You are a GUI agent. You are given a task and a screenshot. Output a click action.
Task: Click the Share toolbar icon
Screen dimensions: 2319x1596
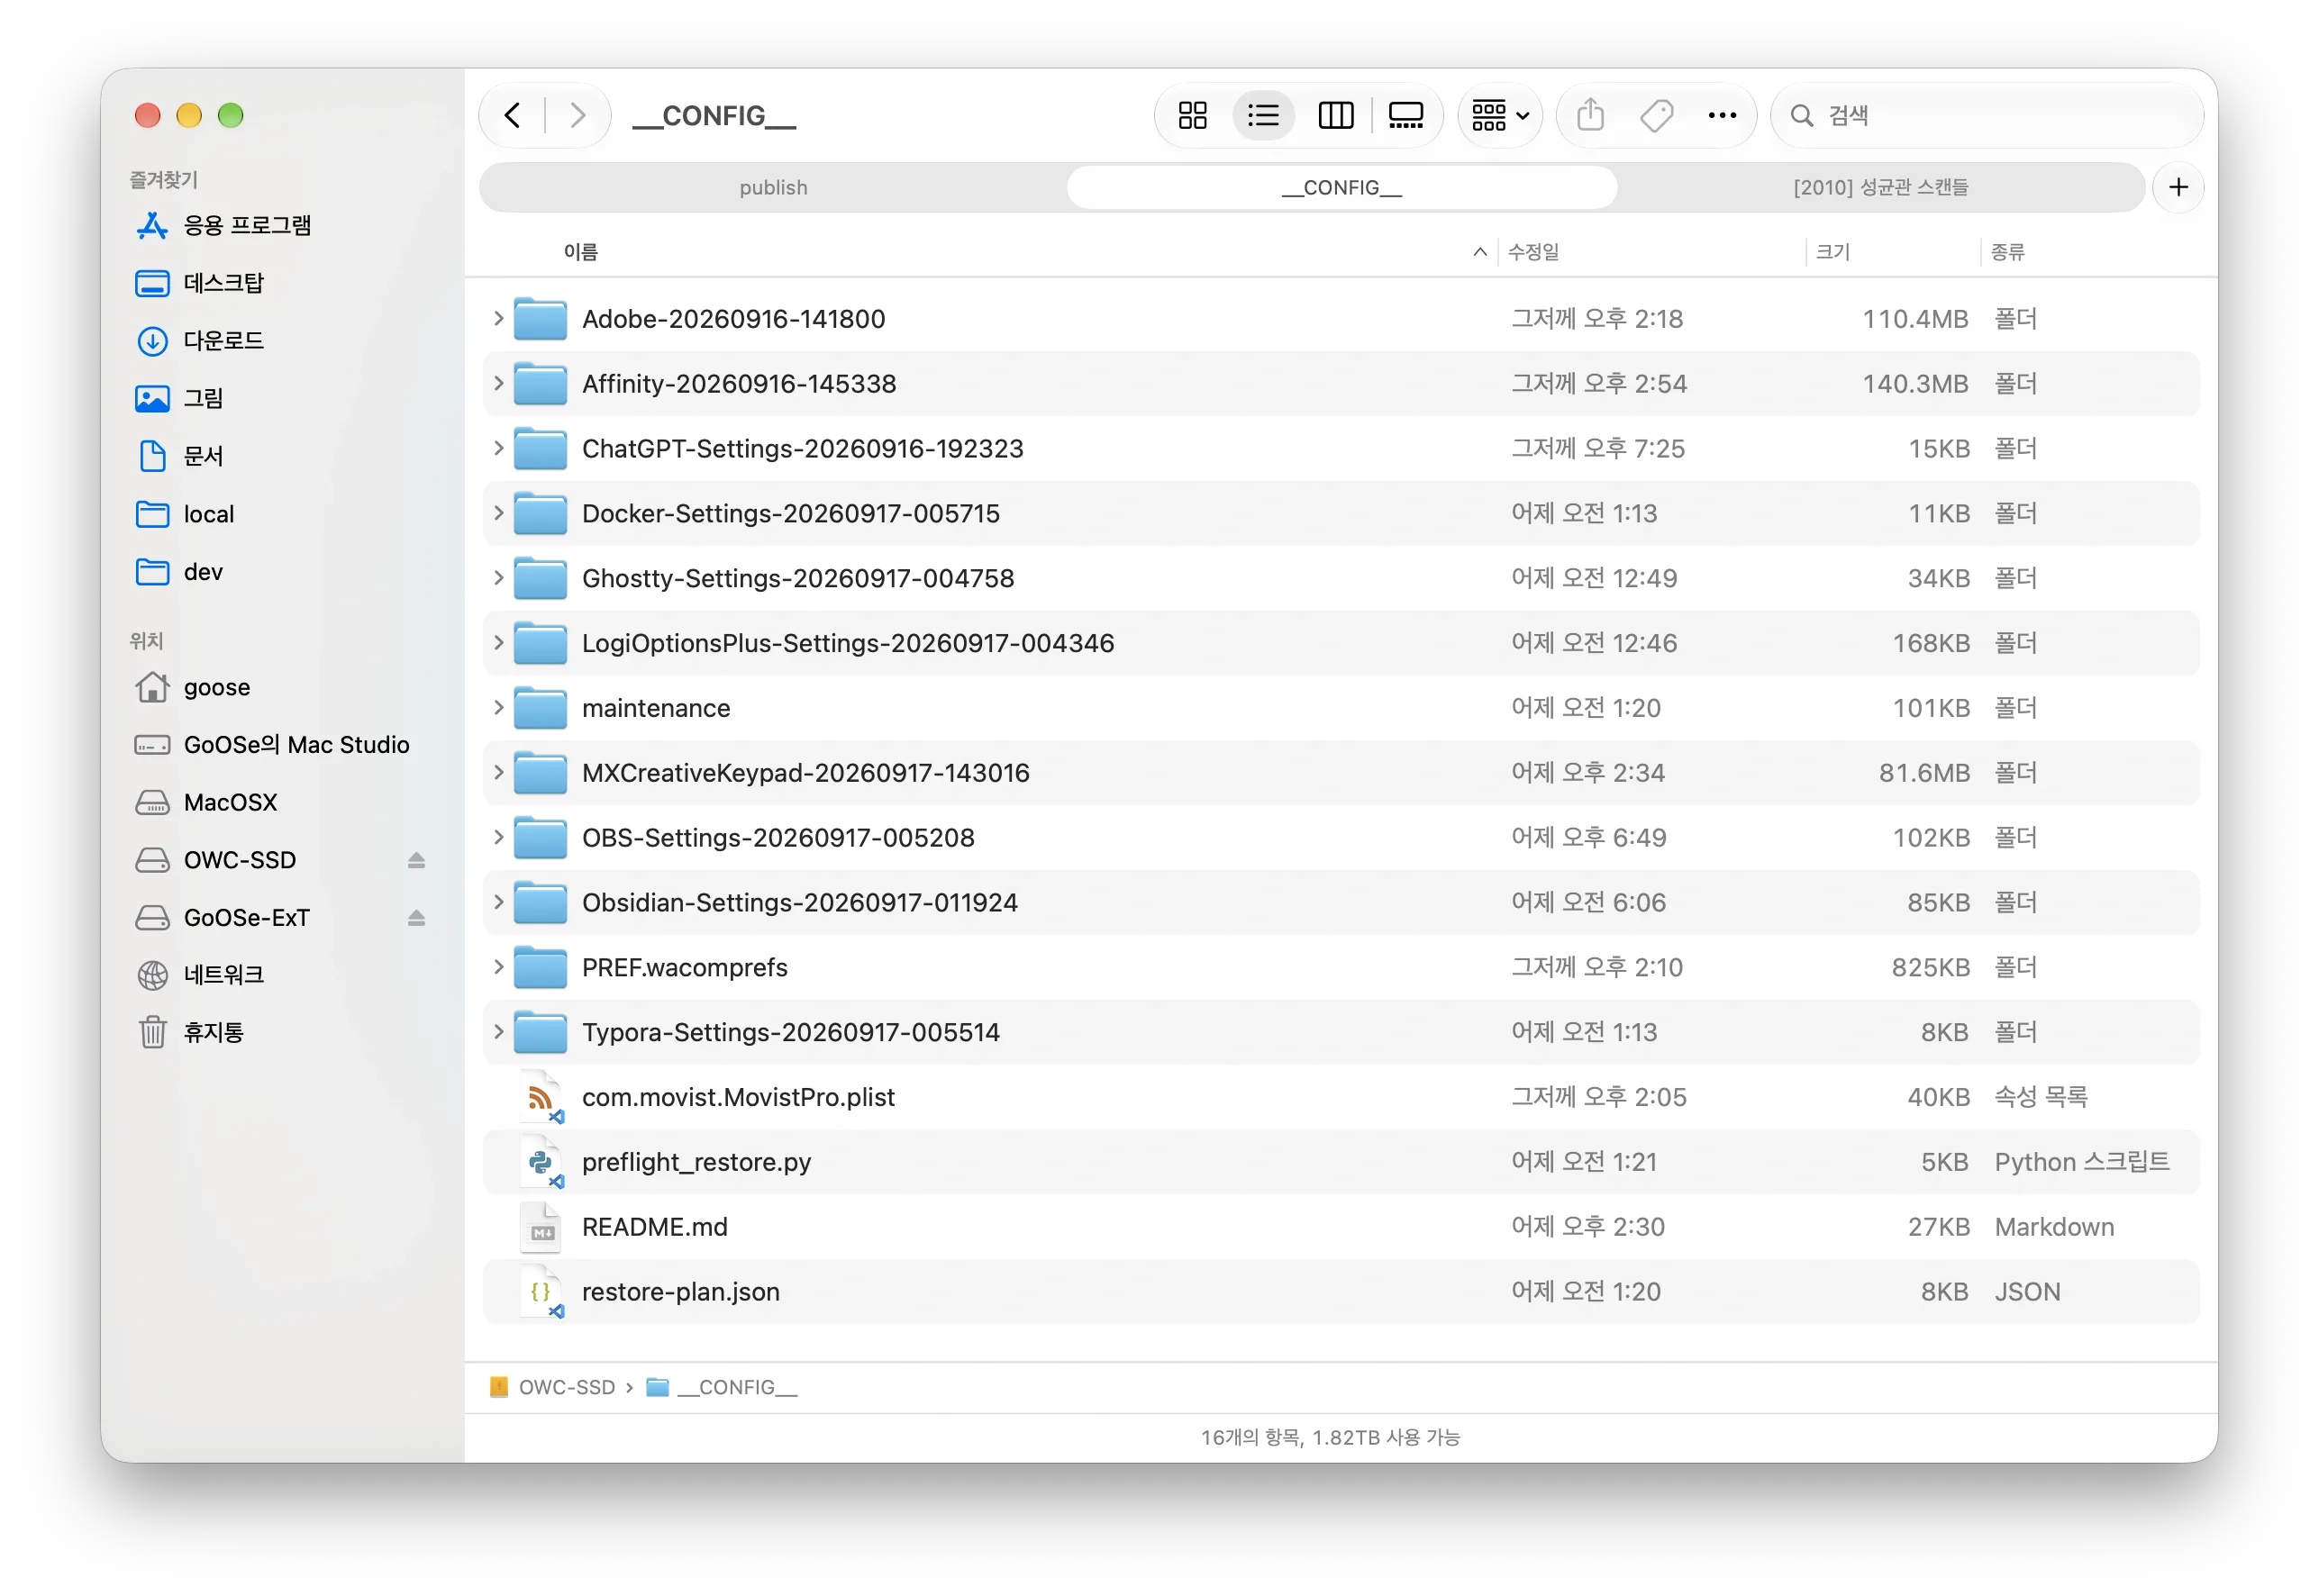click(x=1590, y=116)
